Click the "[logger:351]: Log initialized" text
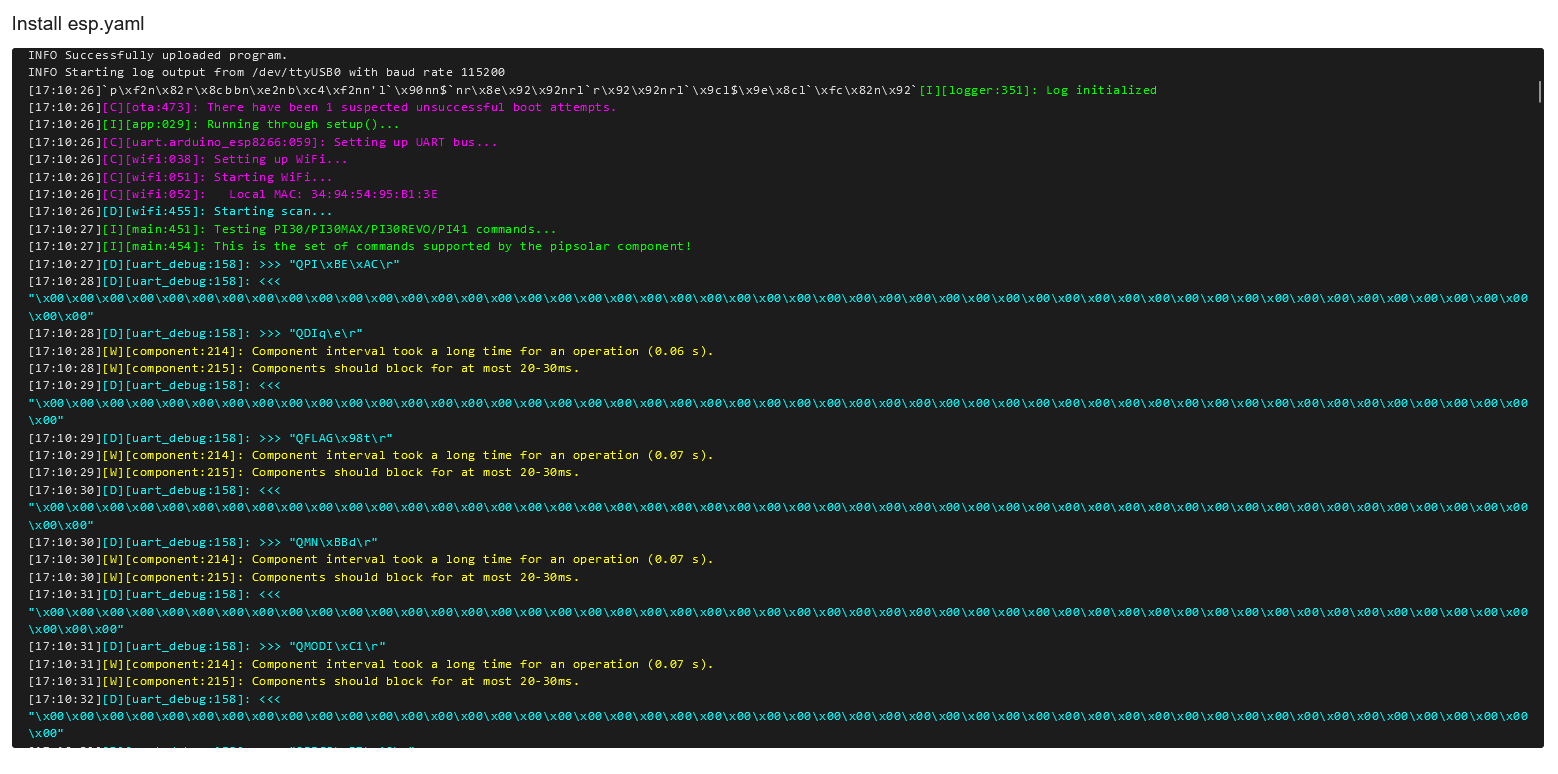The image size is (1558, 774). (x=1038, y=90)
